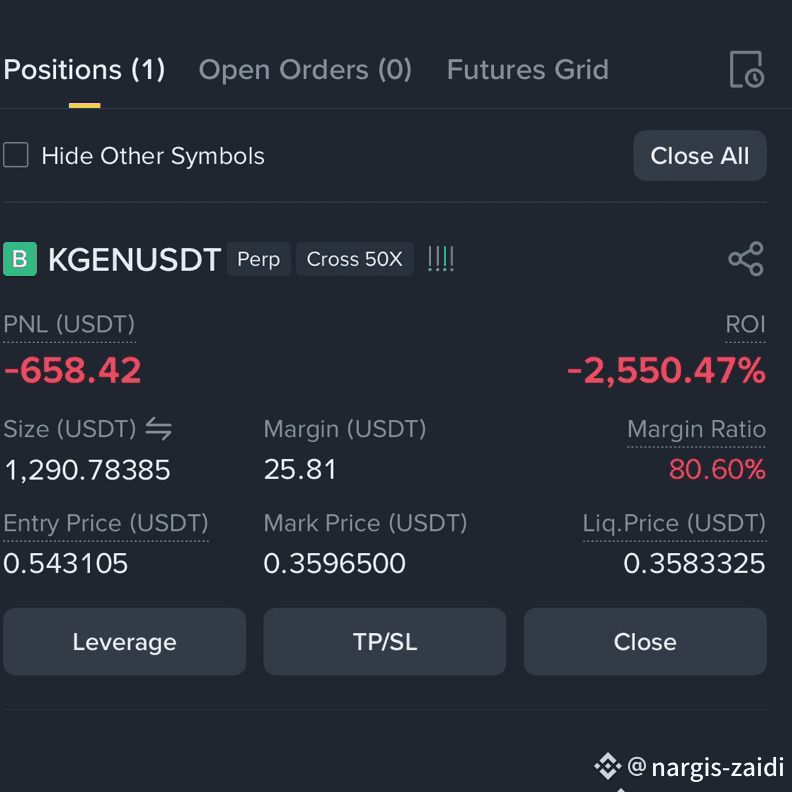Screen dimensions: 792x792
Task: Check Hide Other Symbols box
Action: coord(16,155)
